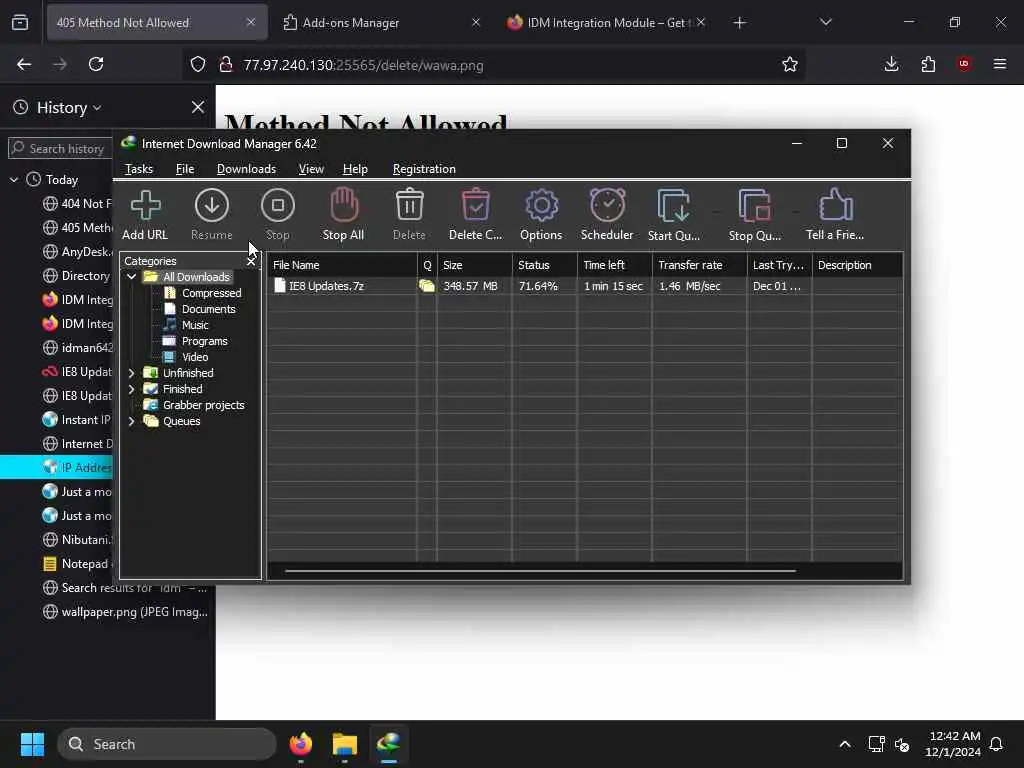
Task: Click the File Explorer taskbar icon
Action: pos(344,744)
